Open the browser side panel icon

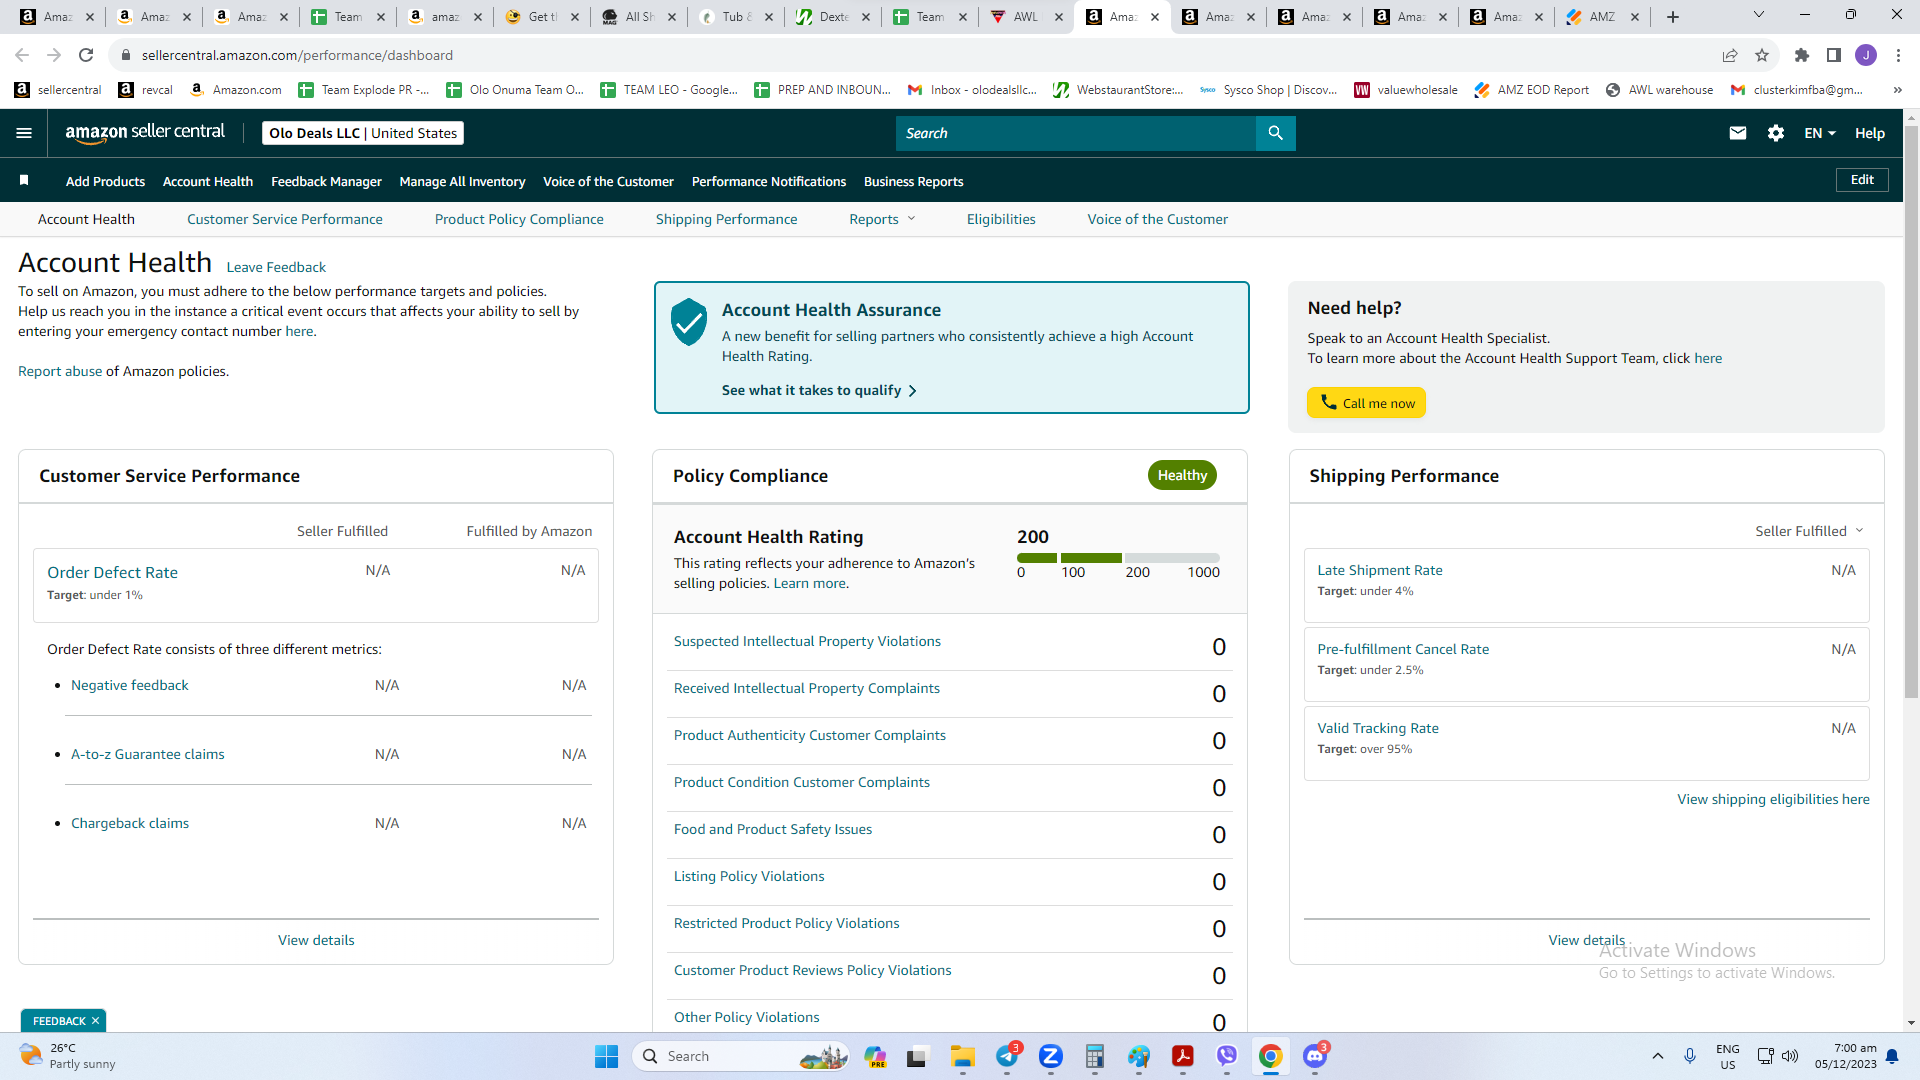click(1834, 55)
